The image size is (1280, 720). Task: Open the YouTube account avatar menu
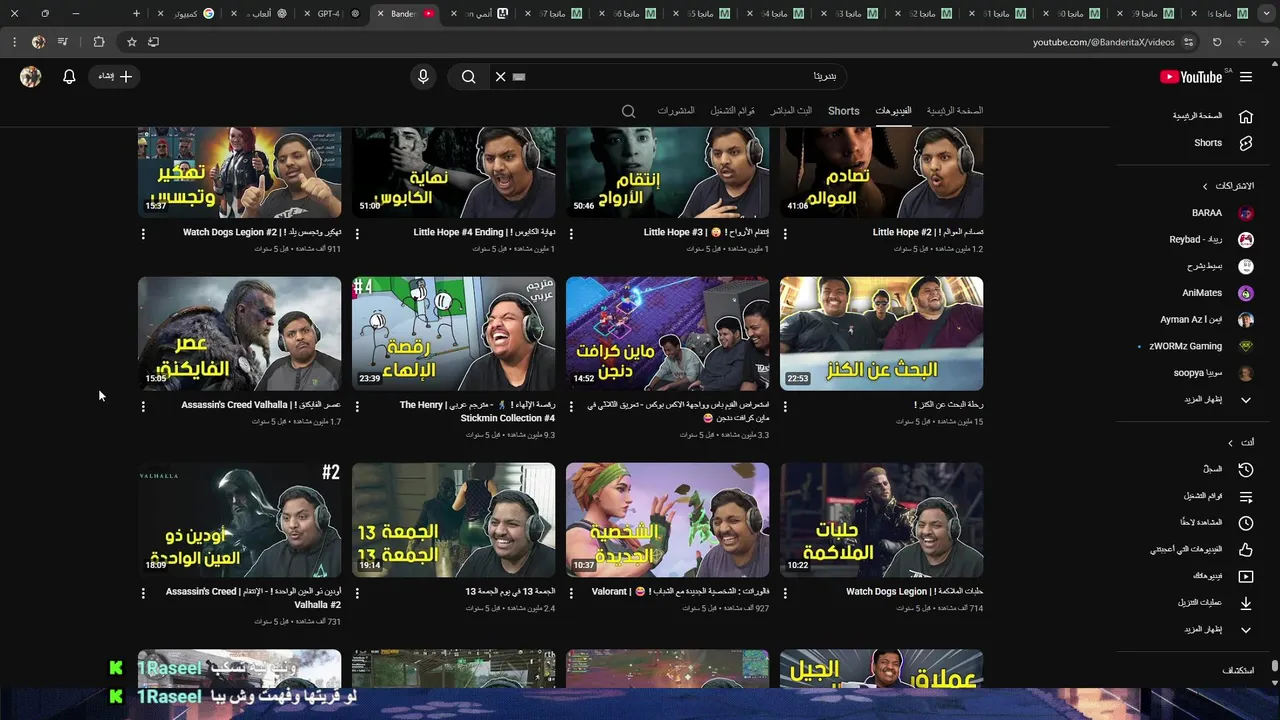(31, 77)
